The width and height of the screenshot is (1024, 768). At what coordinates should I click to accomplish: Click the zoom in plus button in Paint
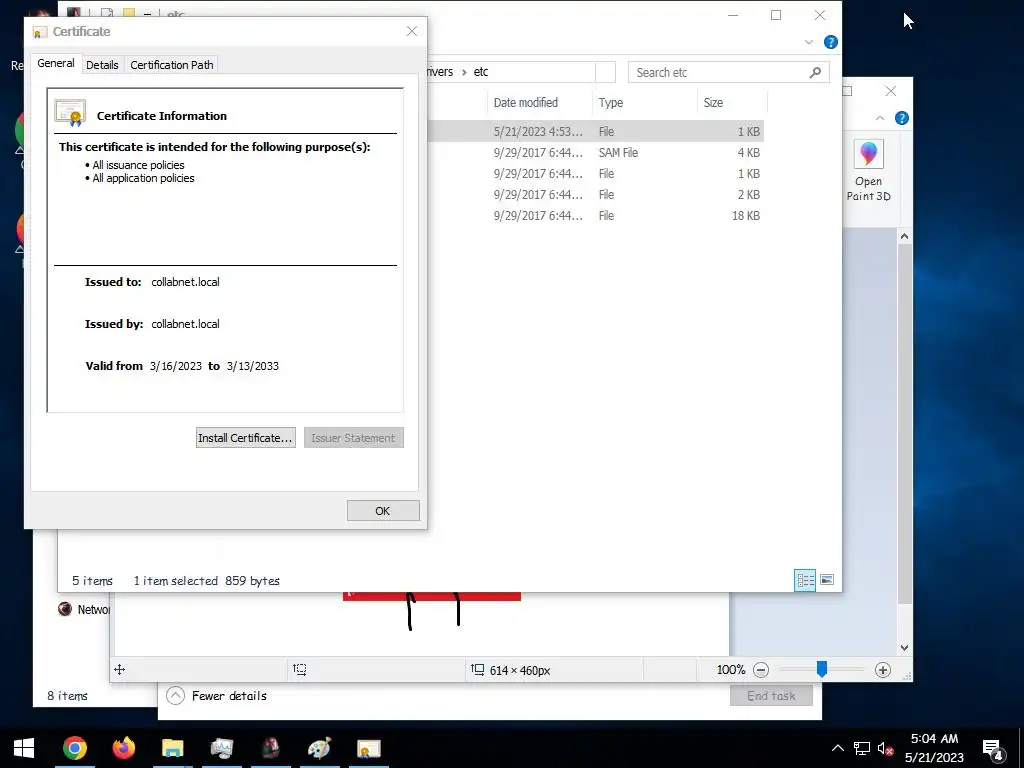[x=882, y=670]
